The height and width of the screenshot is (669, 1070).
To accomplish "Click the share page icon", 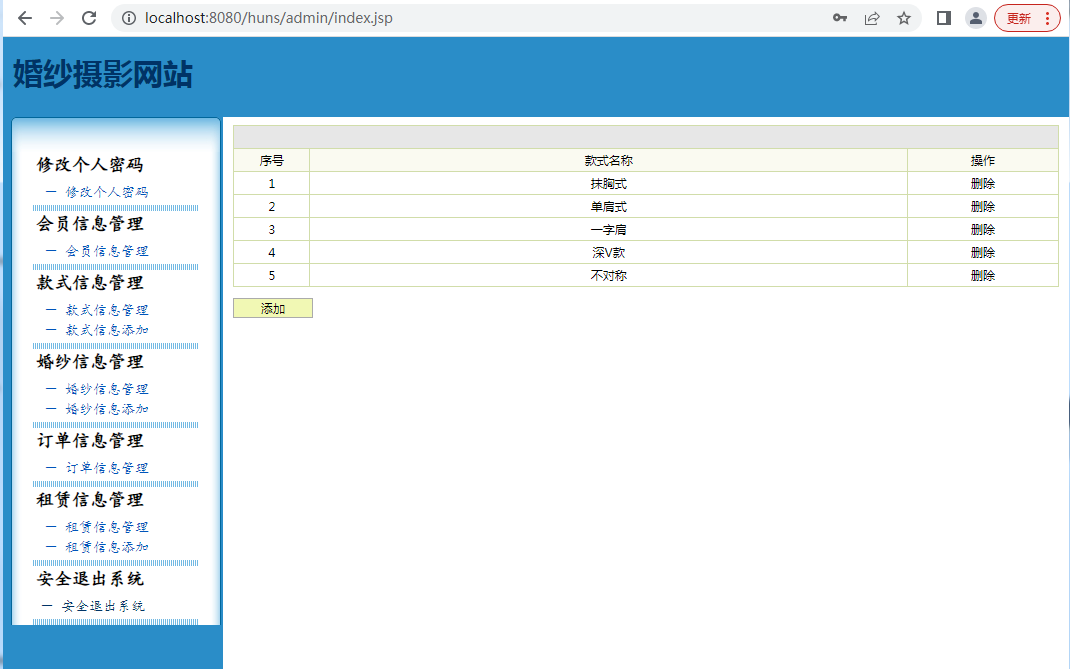I will (x=872, y=18).
